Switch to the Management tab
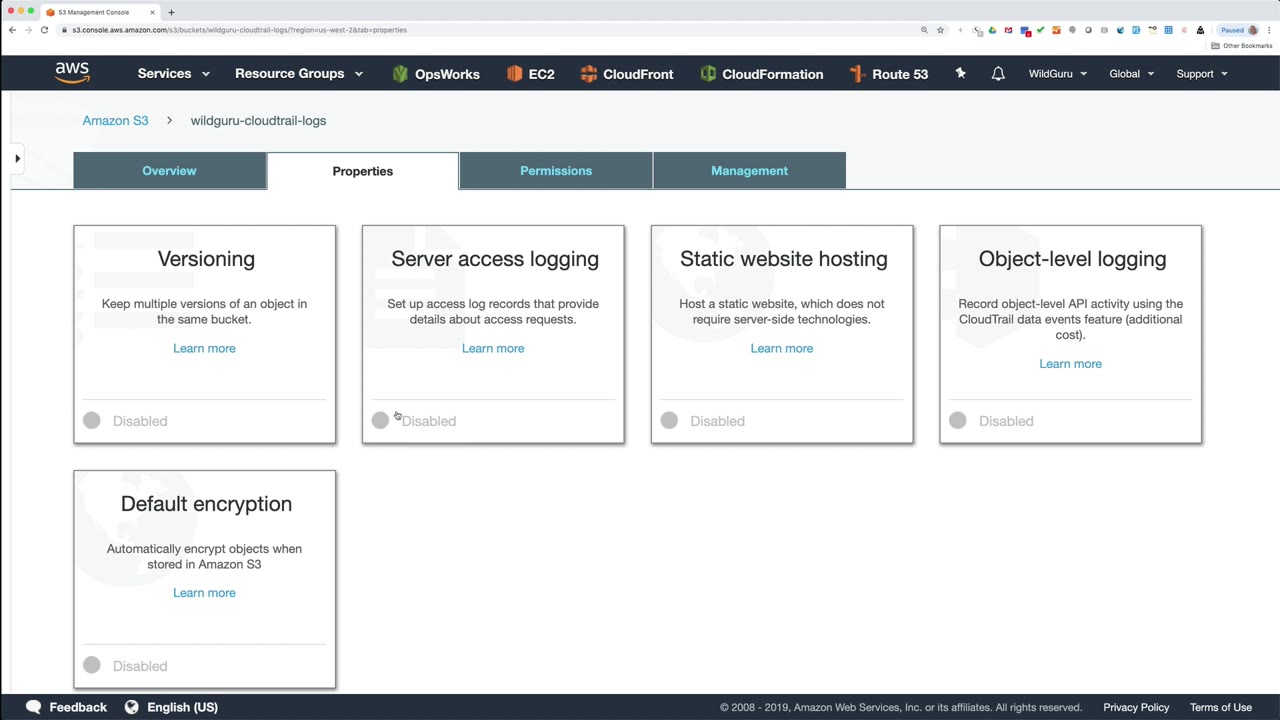Image resolution: width=1280 pixels, height=720 pixels. pos(749,171)
